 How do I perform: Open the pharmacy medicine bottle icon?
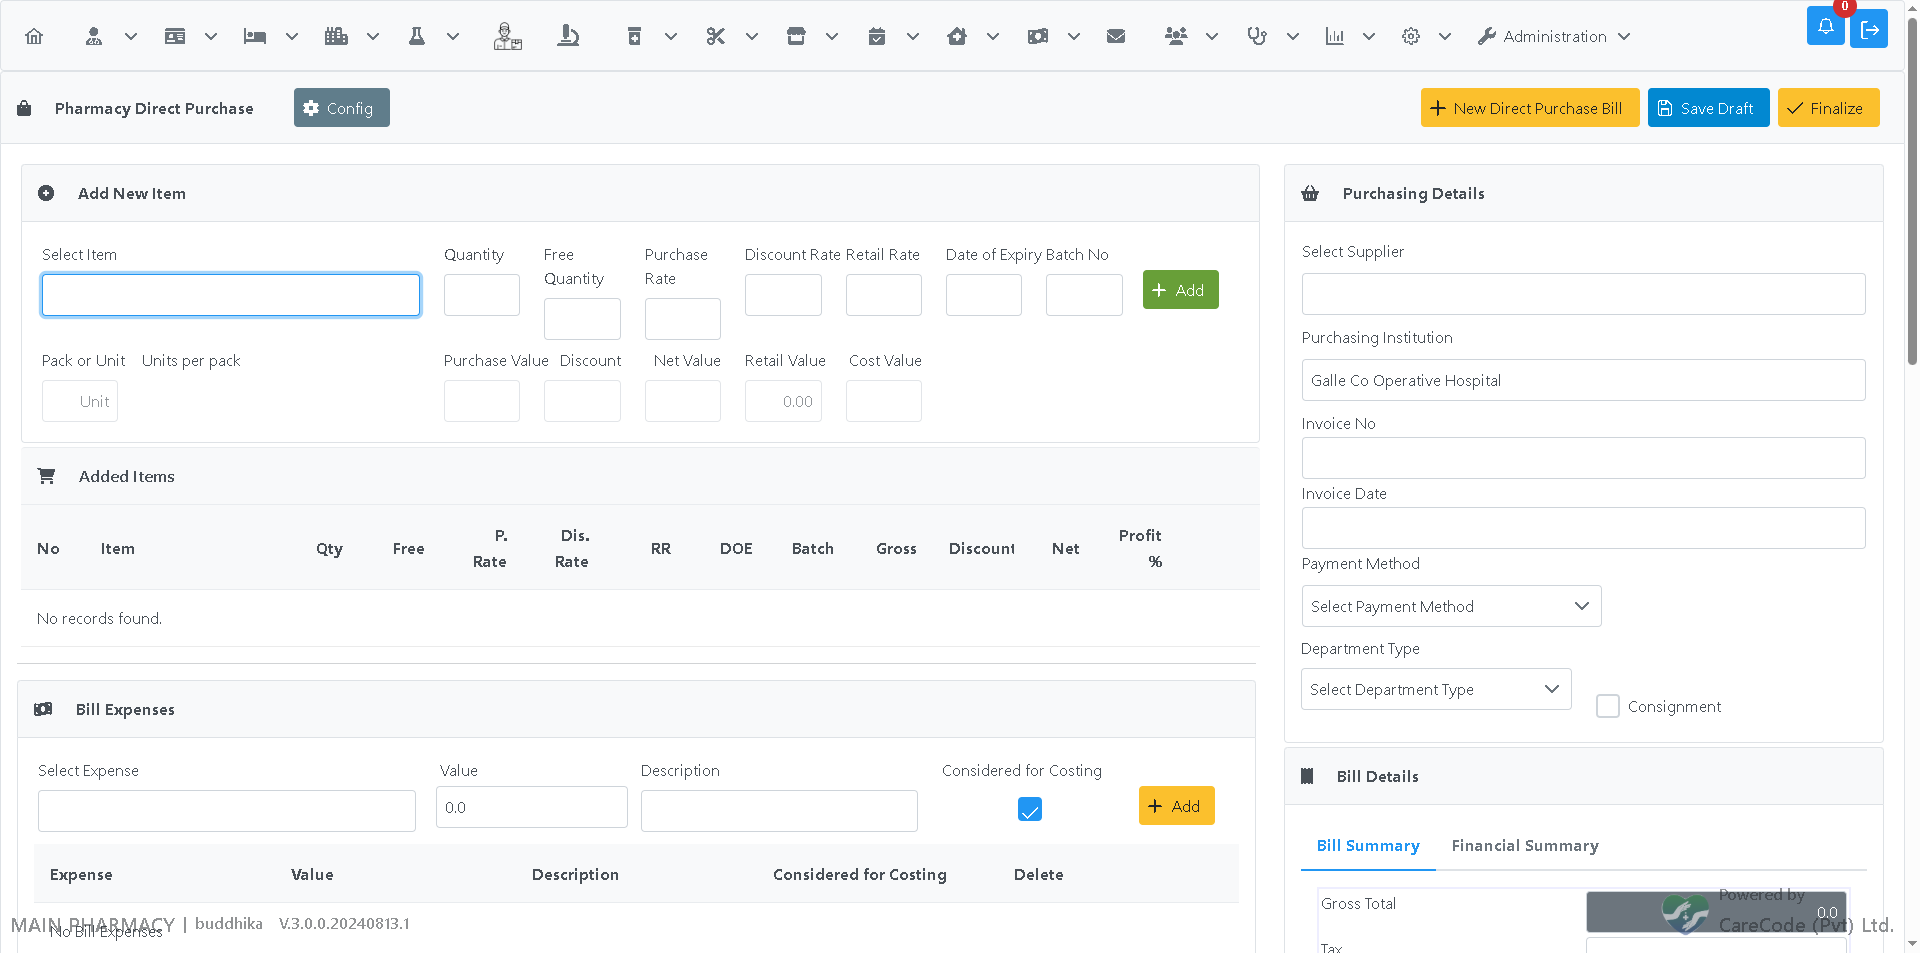tap(634, 36)
